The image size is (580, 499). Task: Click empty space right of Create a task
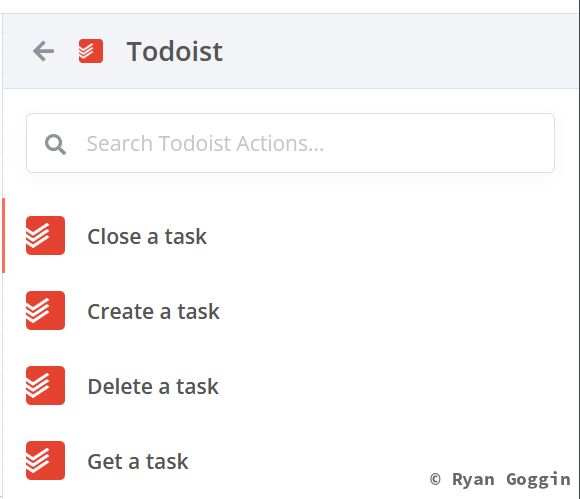399,310
